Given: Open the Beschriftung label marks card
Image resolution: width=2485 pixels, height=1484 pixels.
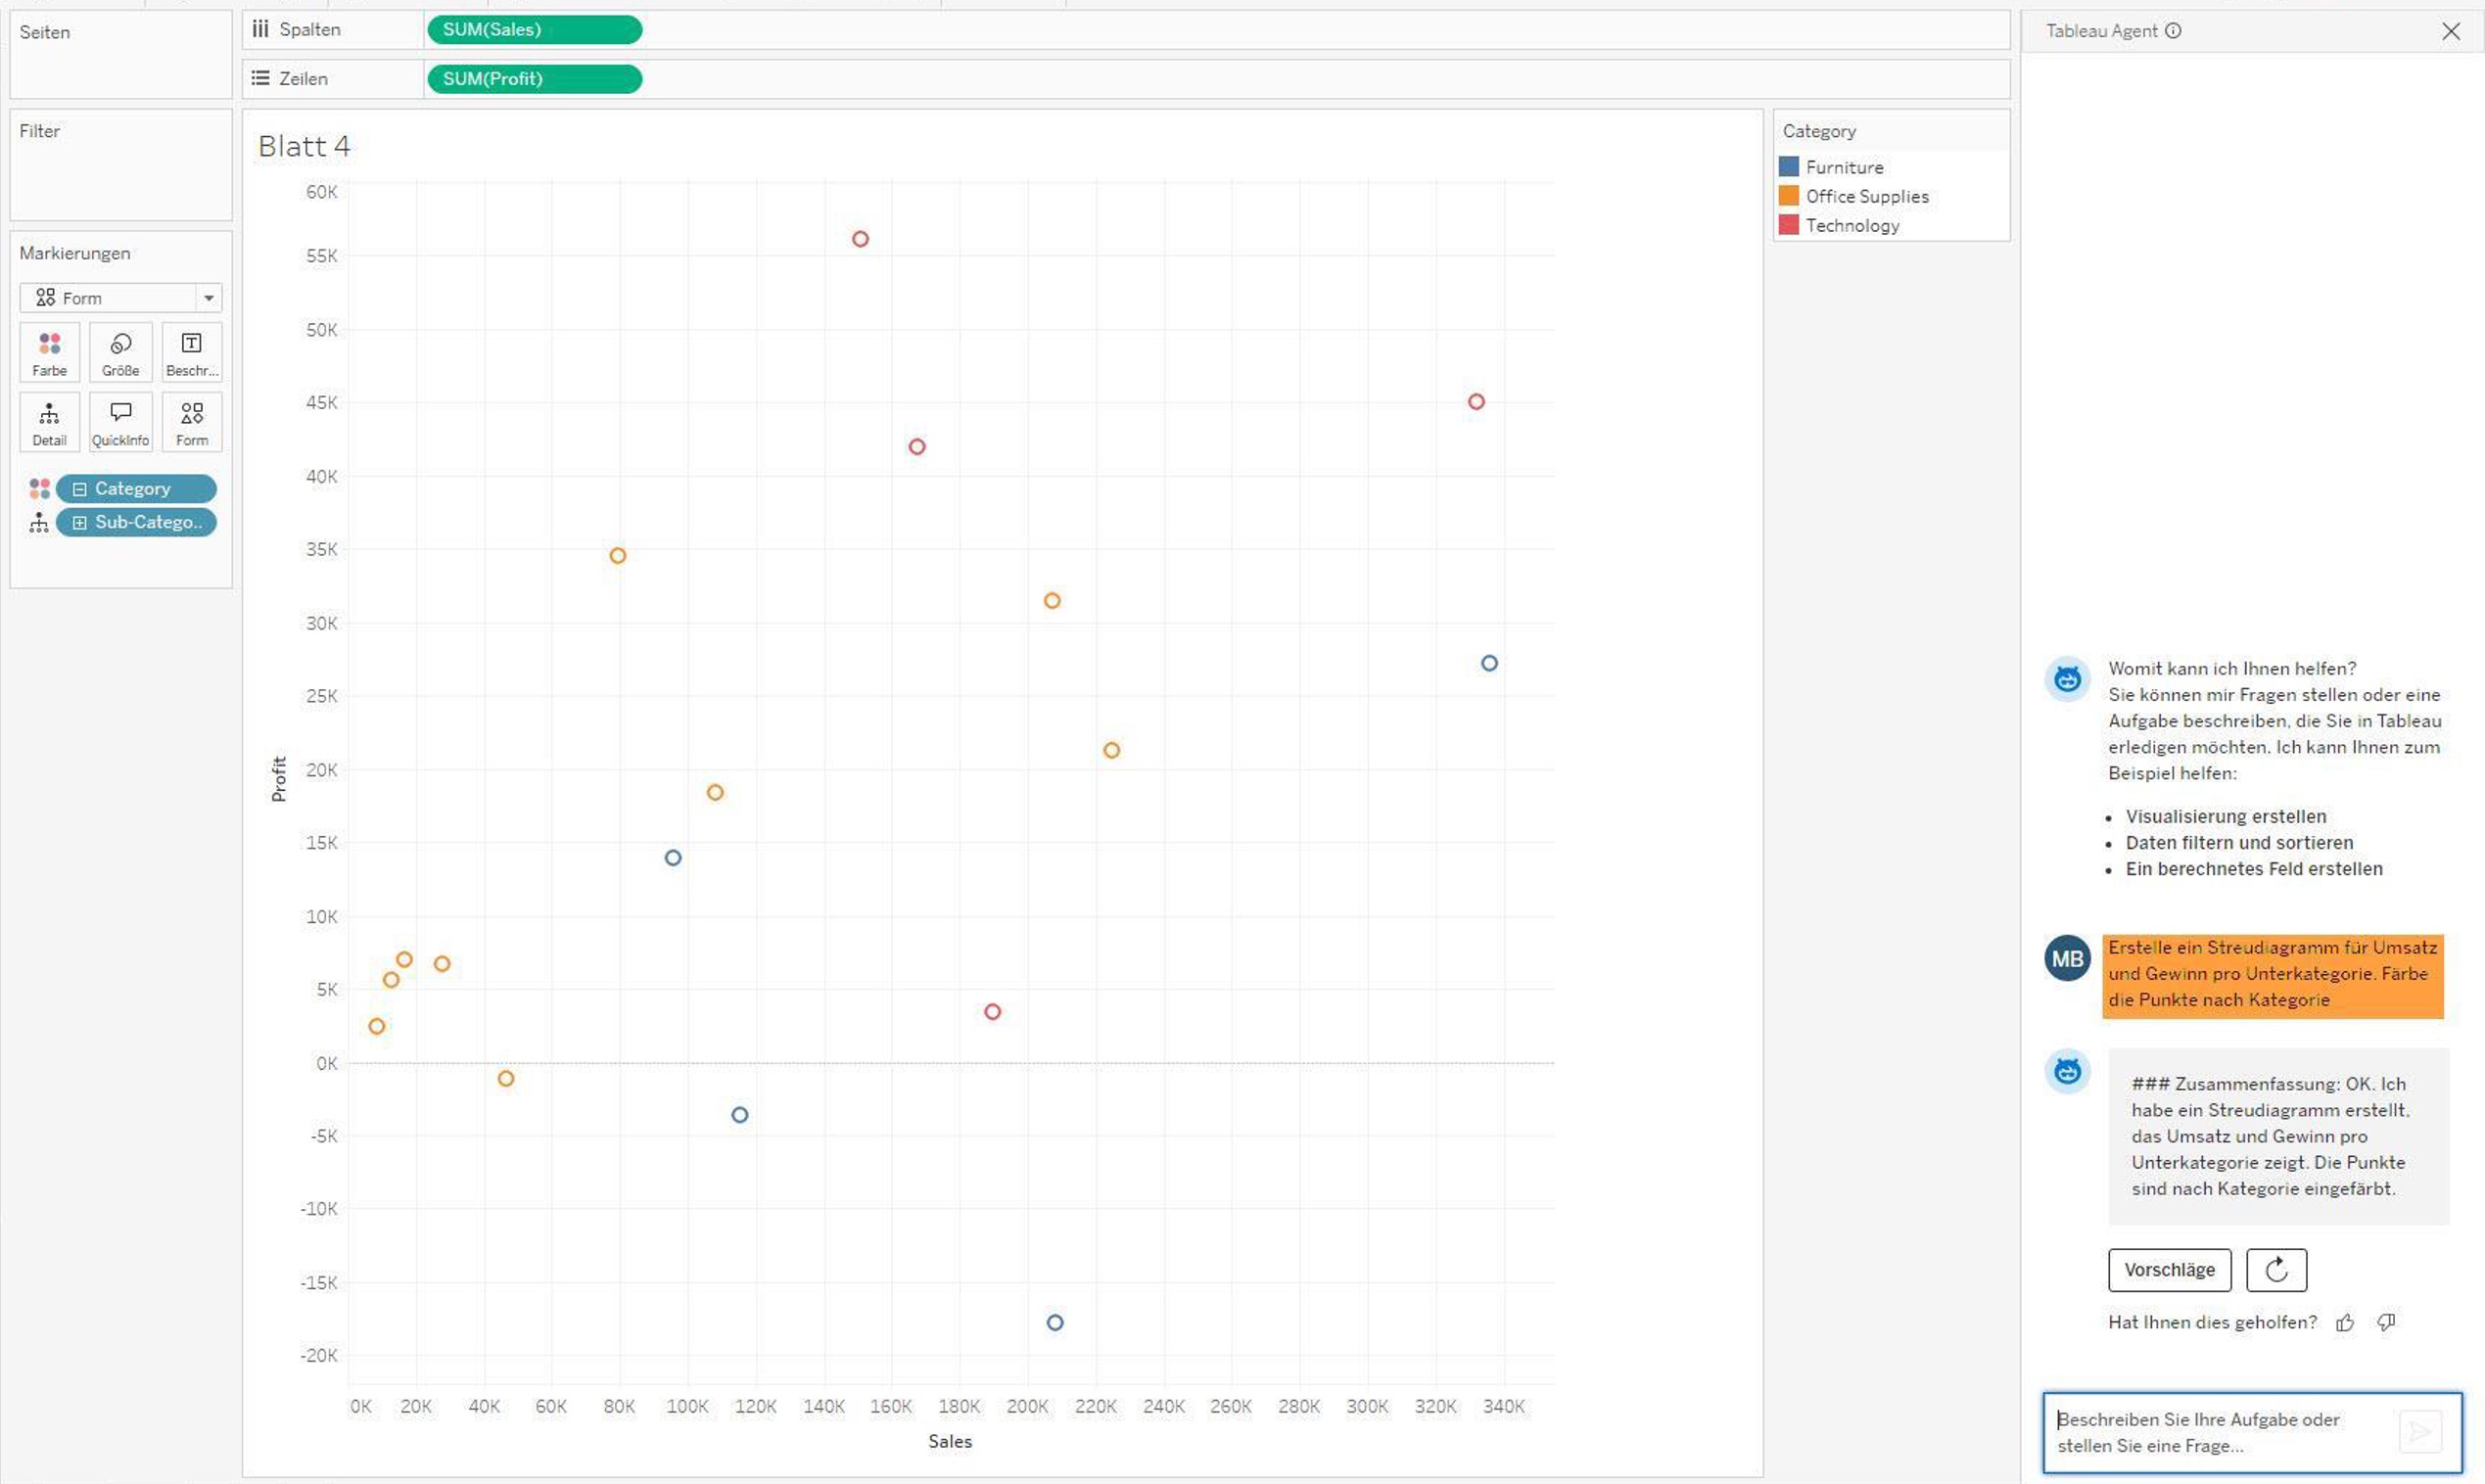Looking at the screenshot, I should (191, 352).
